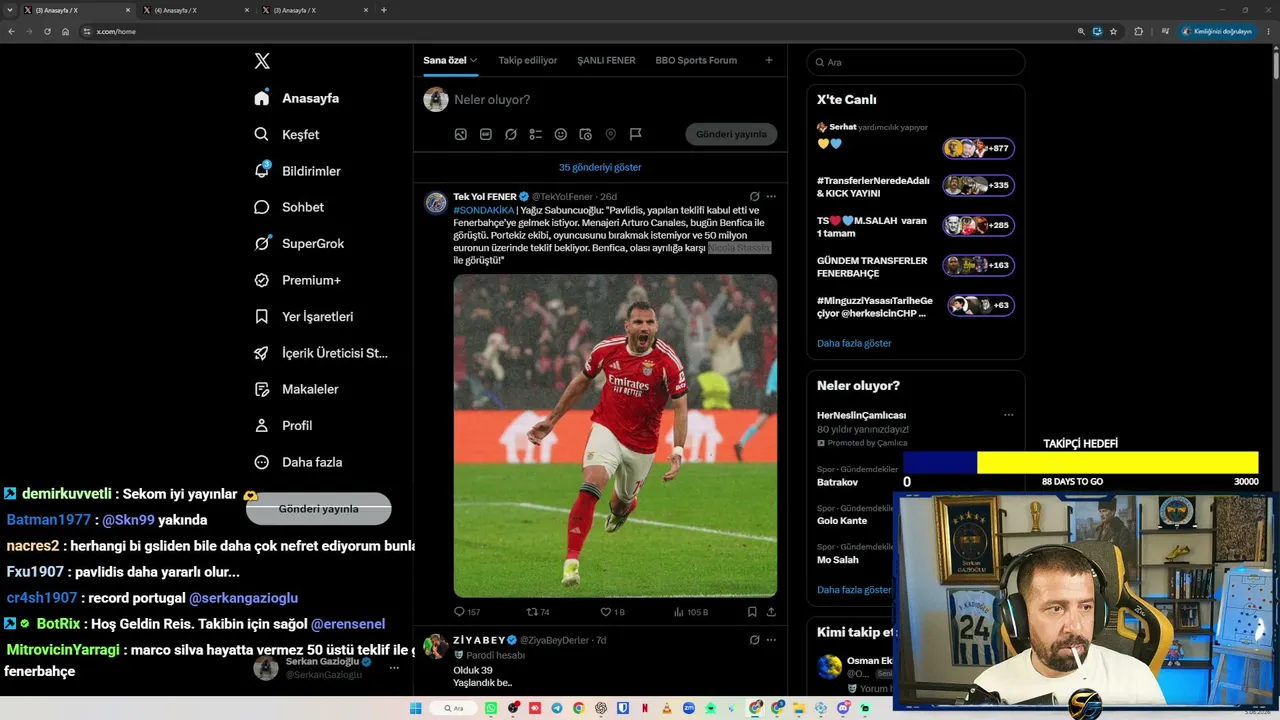Viewport: 1280px width, 720px height.
Task: Reload the current page
Action: (47, 31)
